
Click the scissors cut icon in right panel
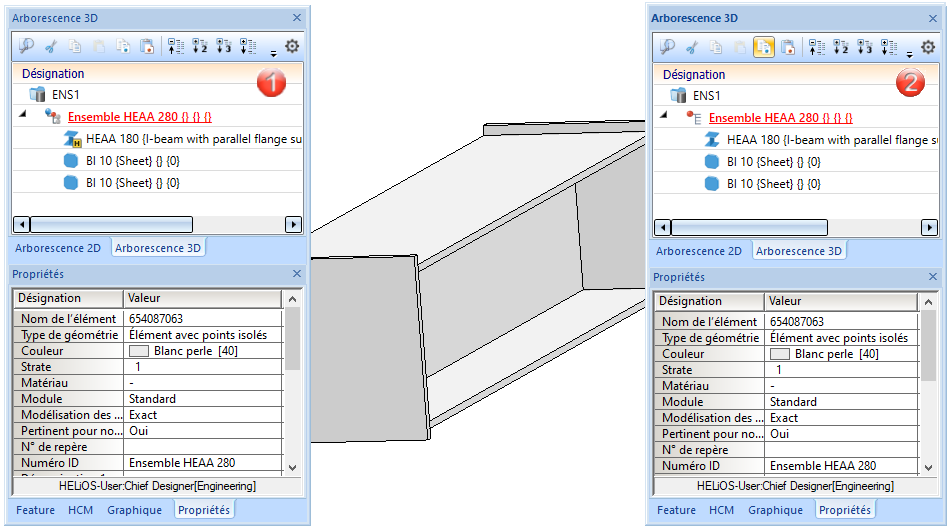point(692,47)
